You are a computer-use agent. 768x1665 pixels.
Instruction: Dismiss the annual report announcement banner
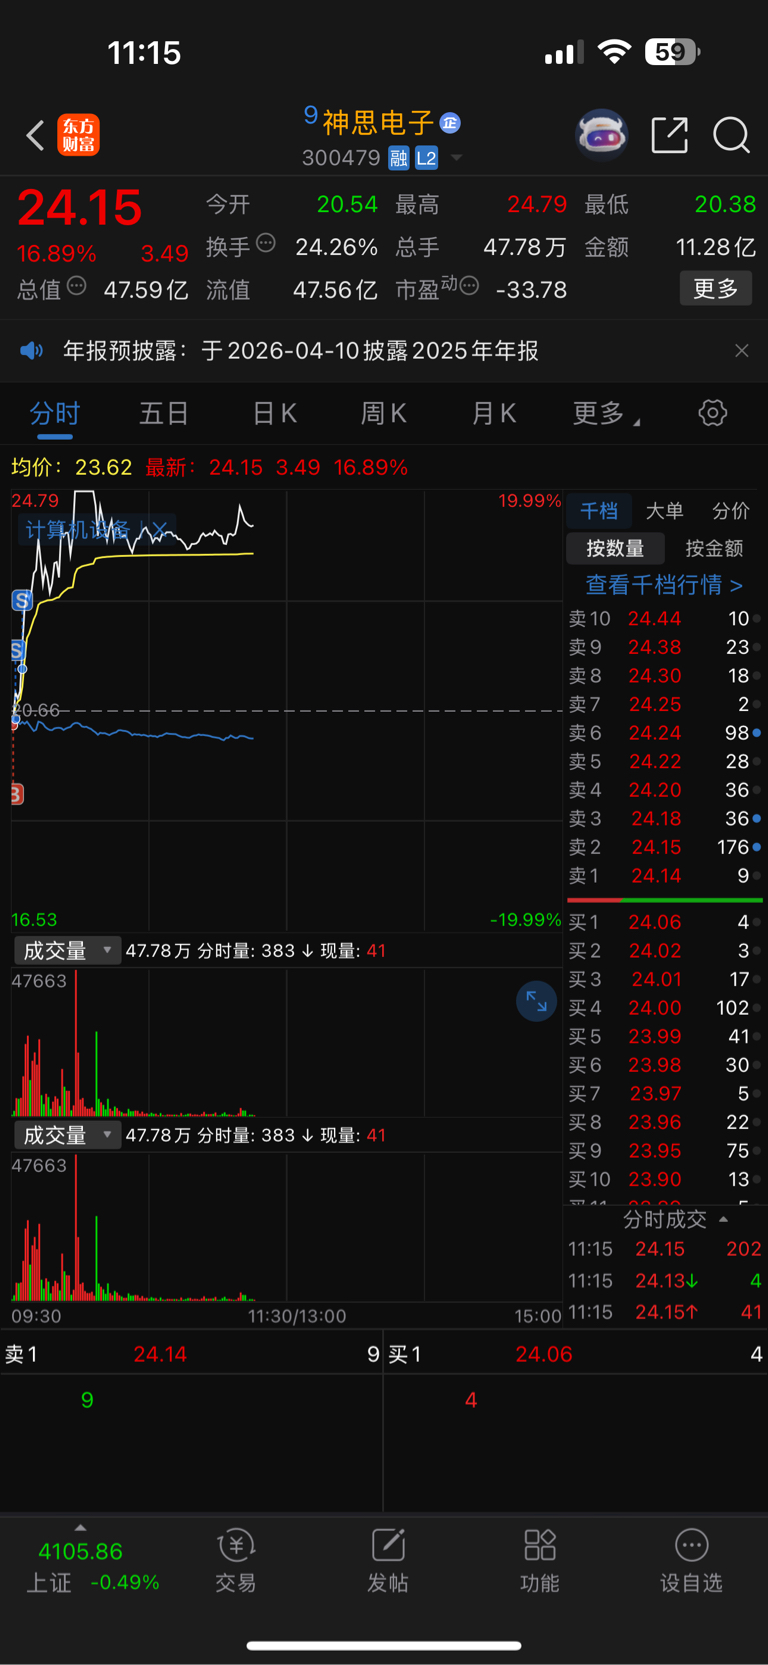741,351
